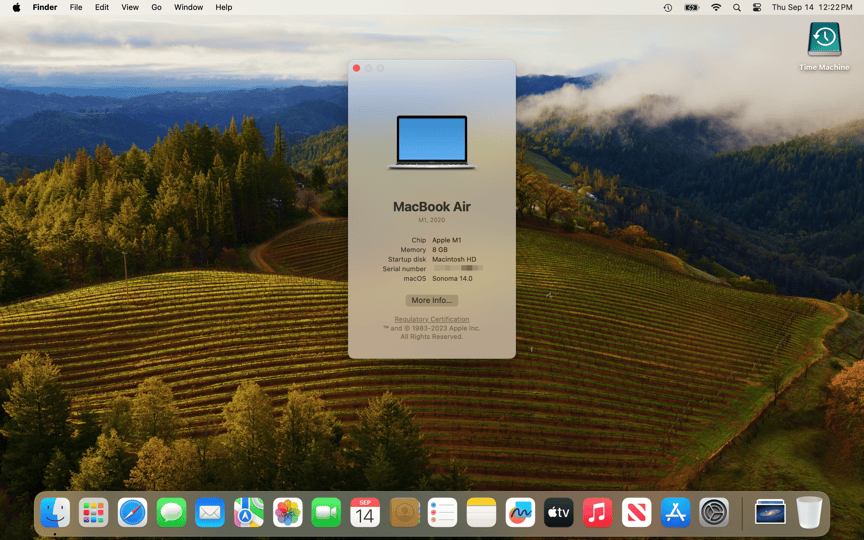
Task: Open the Regulatory Certification link
Action: click(431, 319)
